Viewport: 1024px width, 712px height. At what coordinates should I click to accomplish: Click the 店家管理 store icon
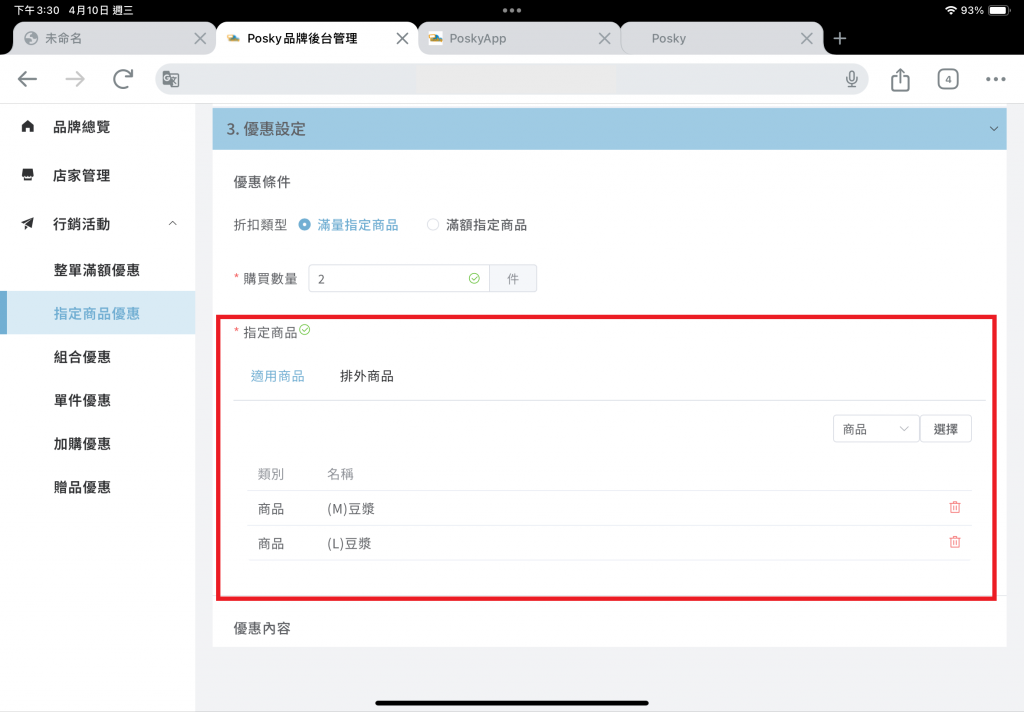click(x=27, y=174)
